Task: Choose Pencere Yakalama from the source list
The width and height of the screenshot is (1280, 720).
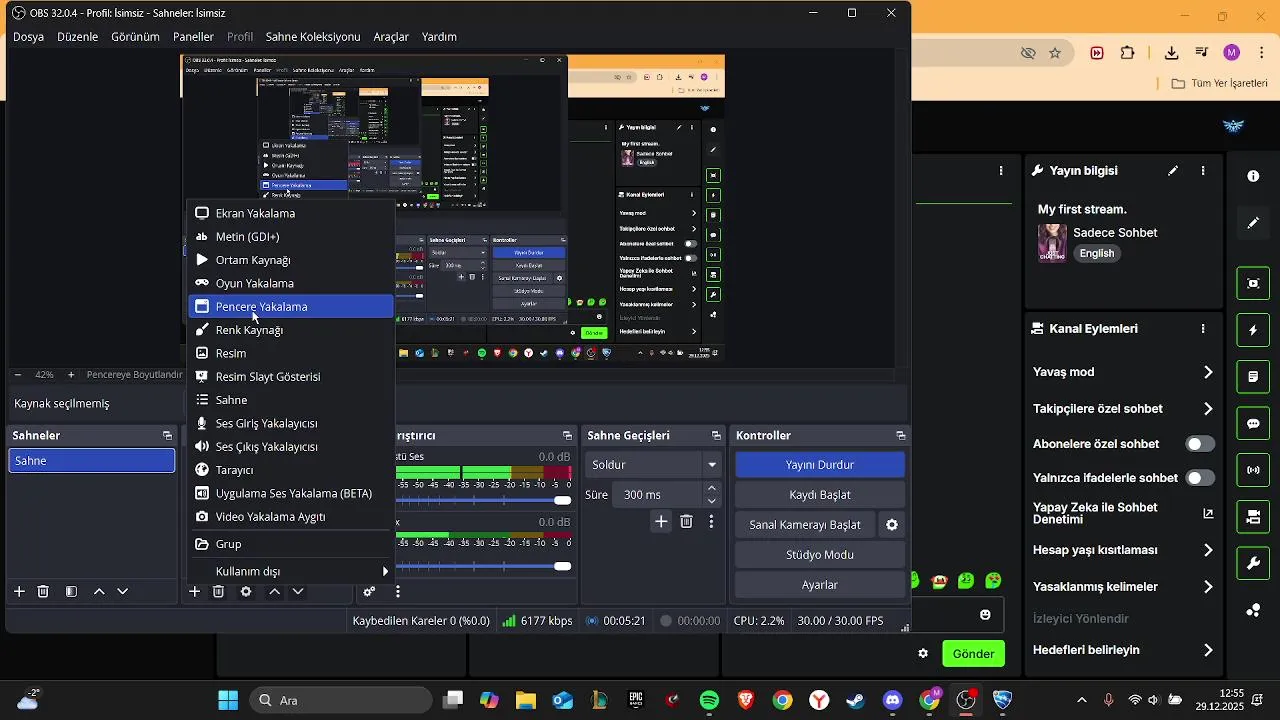Action: tap(291, 307)
